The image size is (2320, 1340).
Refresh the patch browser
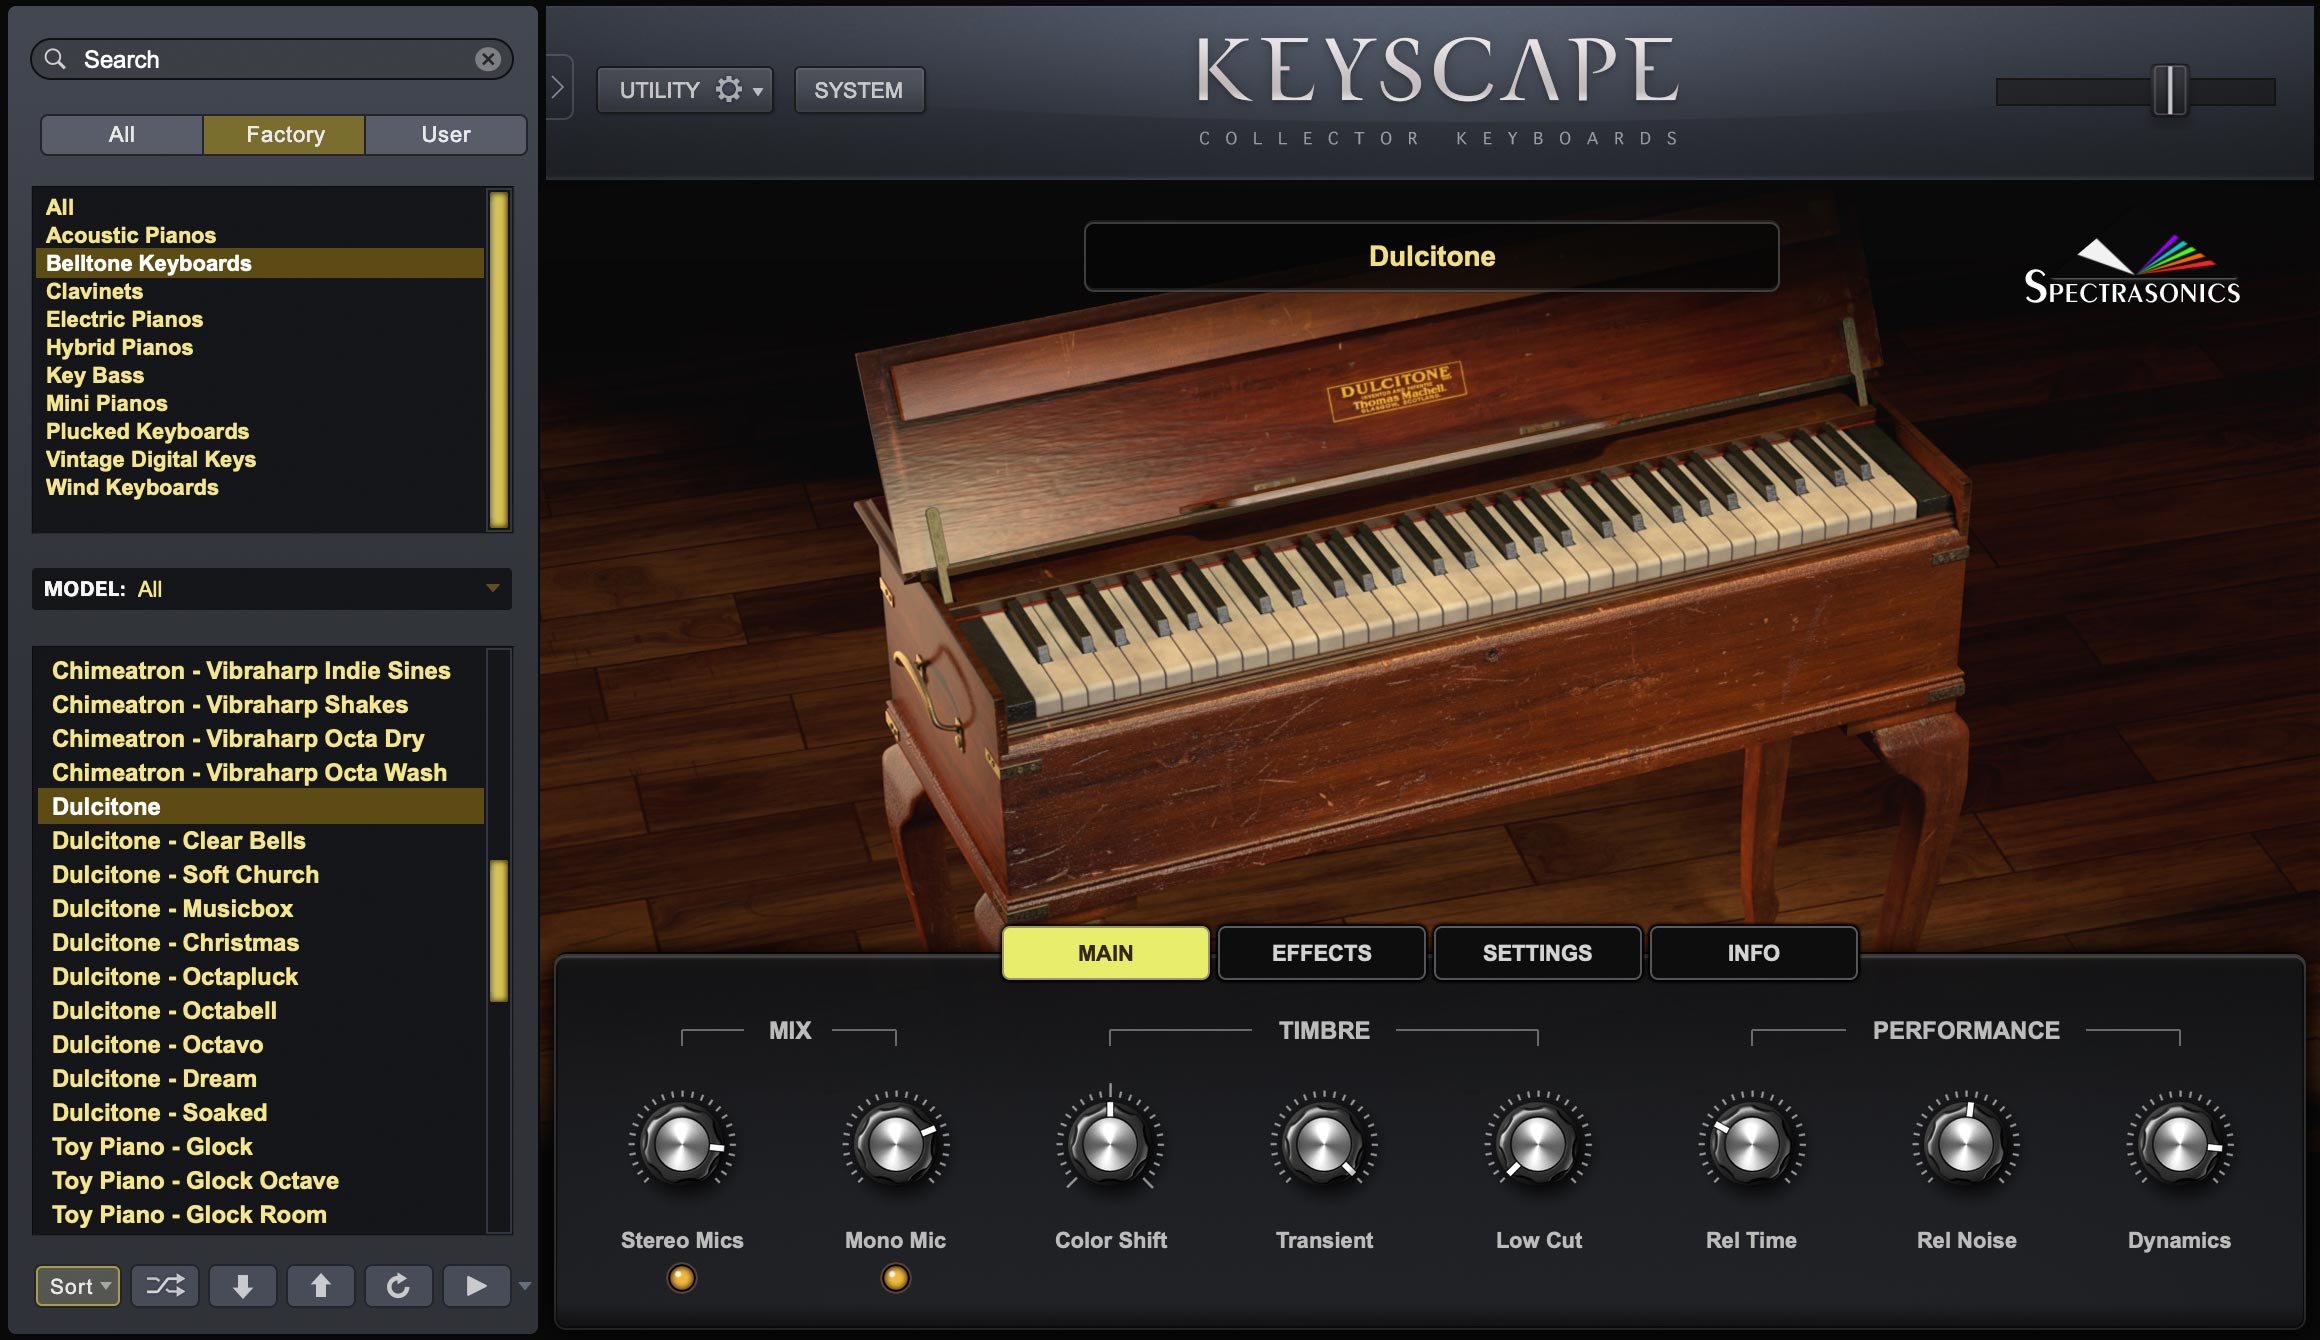pyautogui.click(x=398, y=1286)
